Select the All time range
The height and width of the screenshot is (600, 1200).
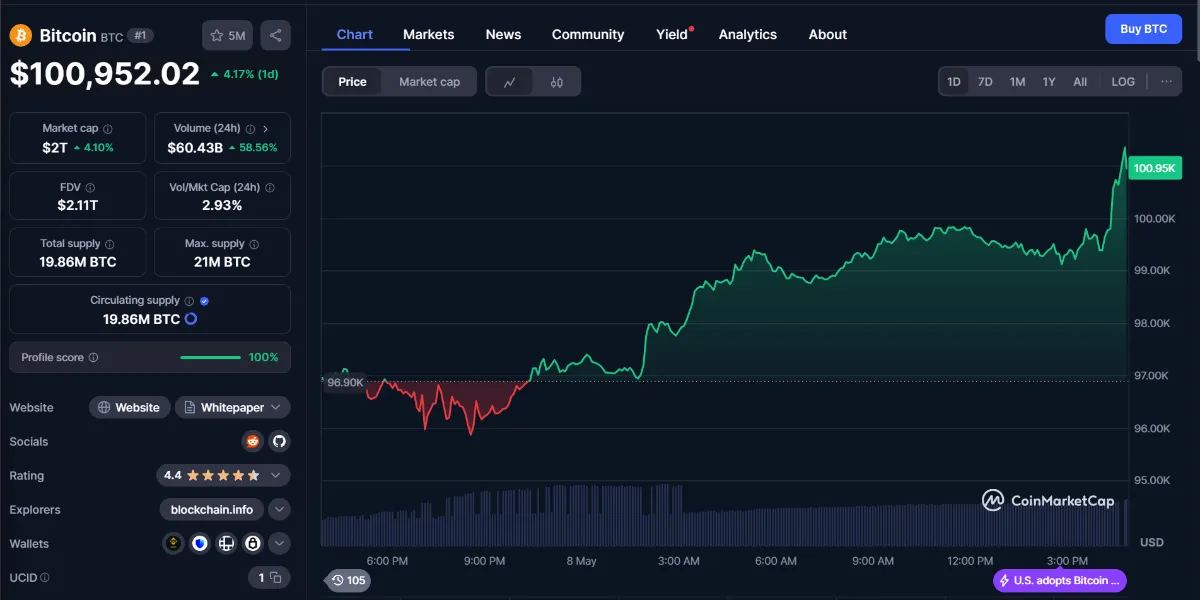pyautogui.click(x=1080, y=82)
